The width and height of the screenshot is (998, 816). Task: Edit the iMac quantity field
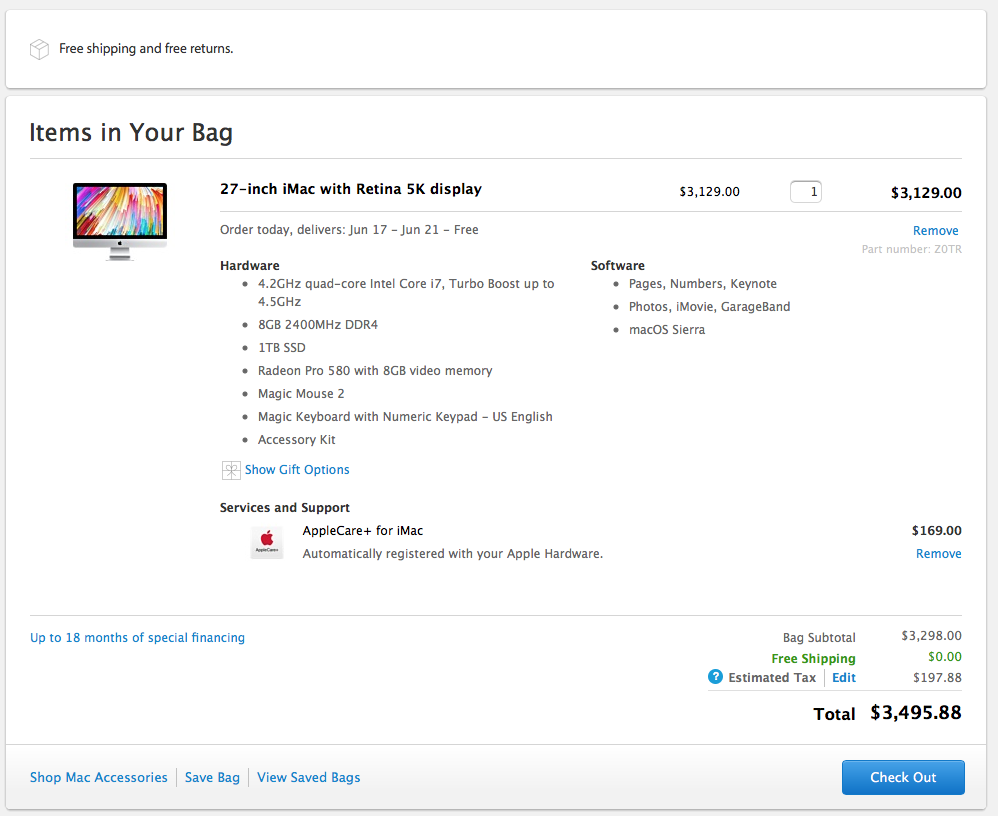pyautogui.click(x=806, y=191)
